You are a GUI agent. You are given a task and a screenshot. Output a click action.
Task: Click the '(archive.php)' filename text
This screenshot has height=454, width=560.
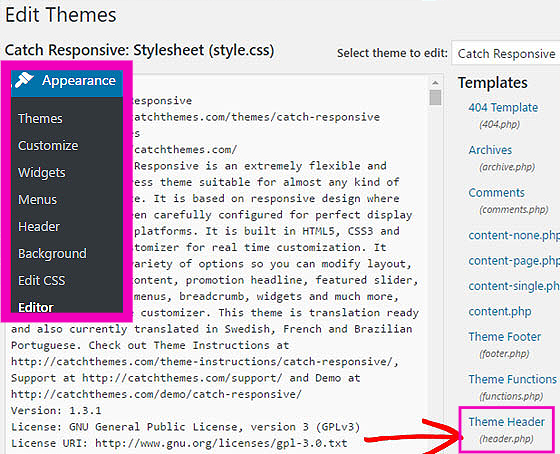pyautogui.click(x=507, y=167)
